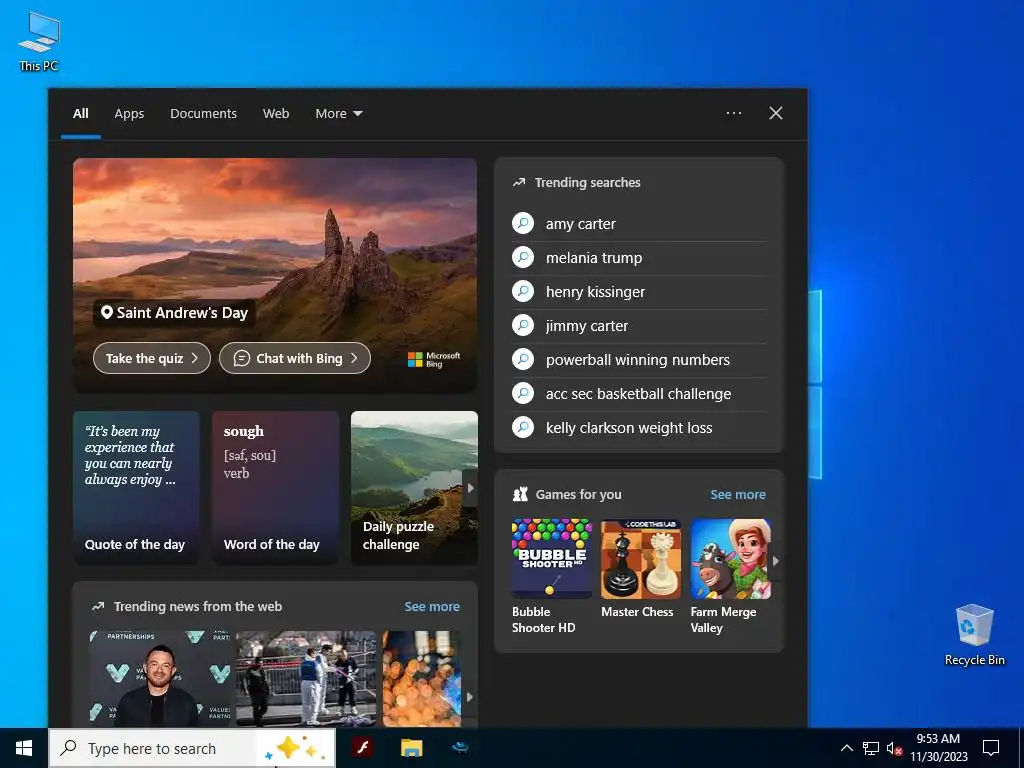Open the Recycle Bin desktop icon

[x=974, y=635]
